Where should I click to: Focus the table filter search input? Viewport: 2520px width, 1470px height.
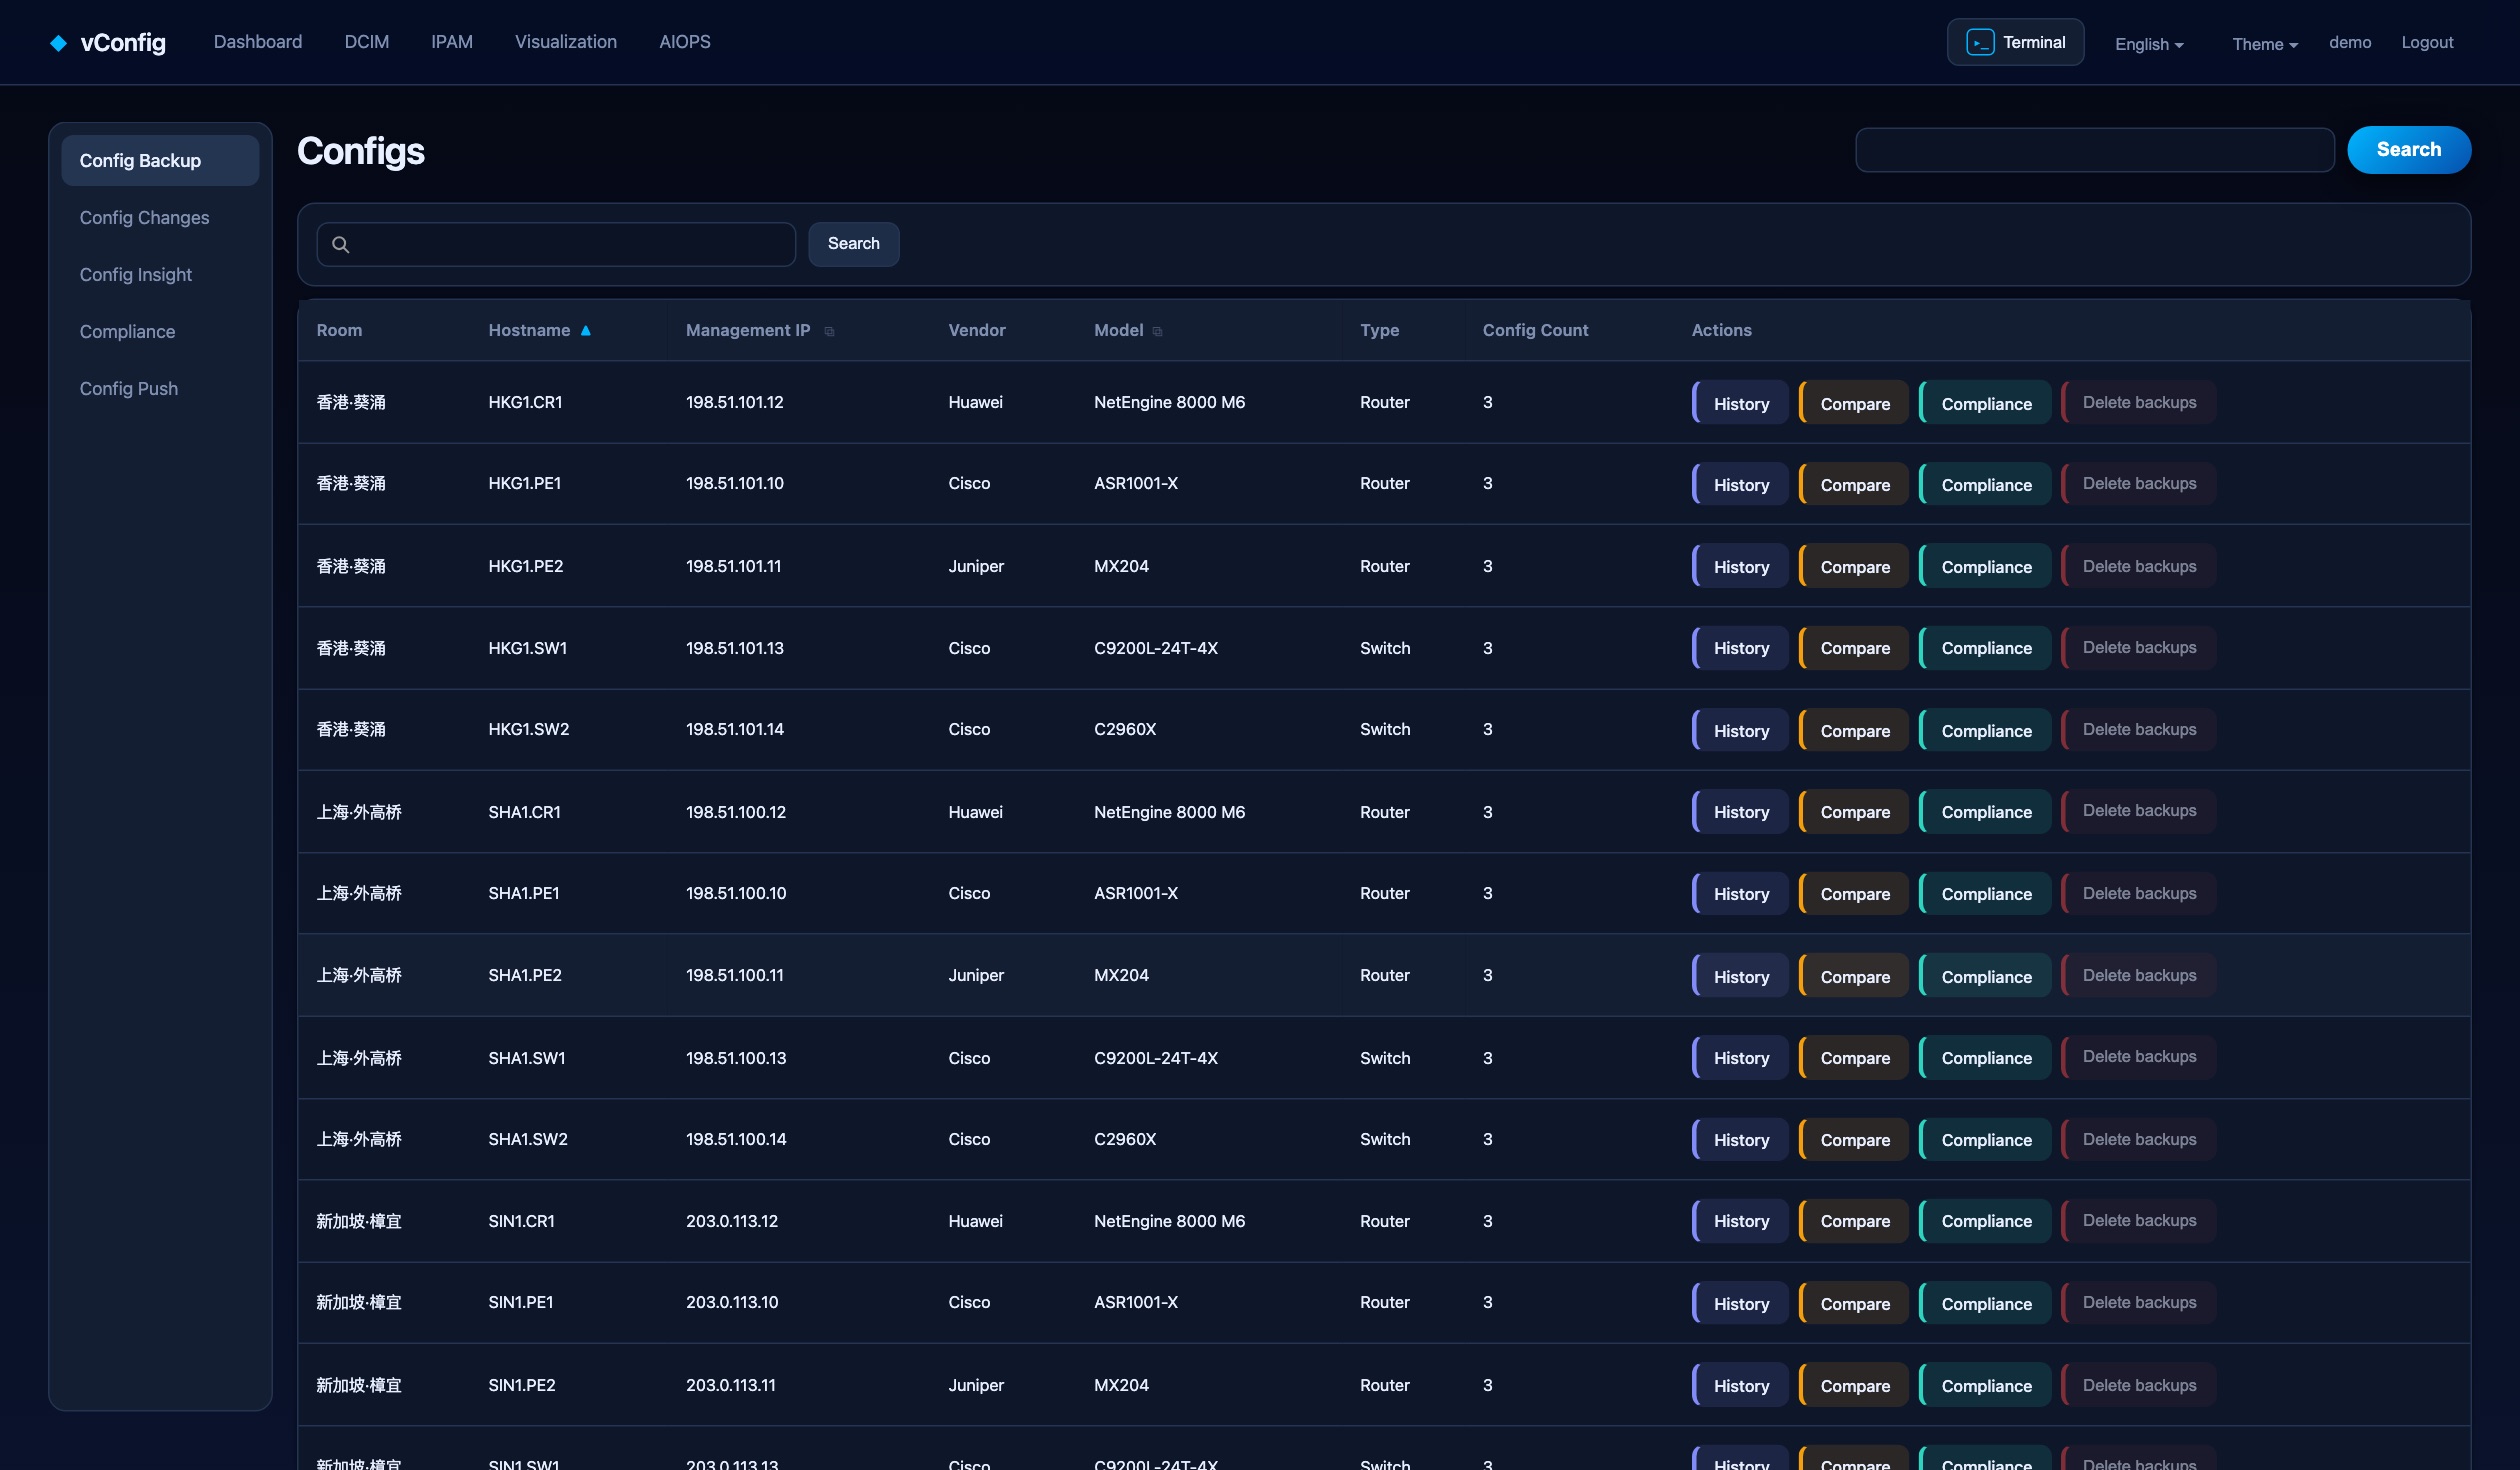pos(556,244)
